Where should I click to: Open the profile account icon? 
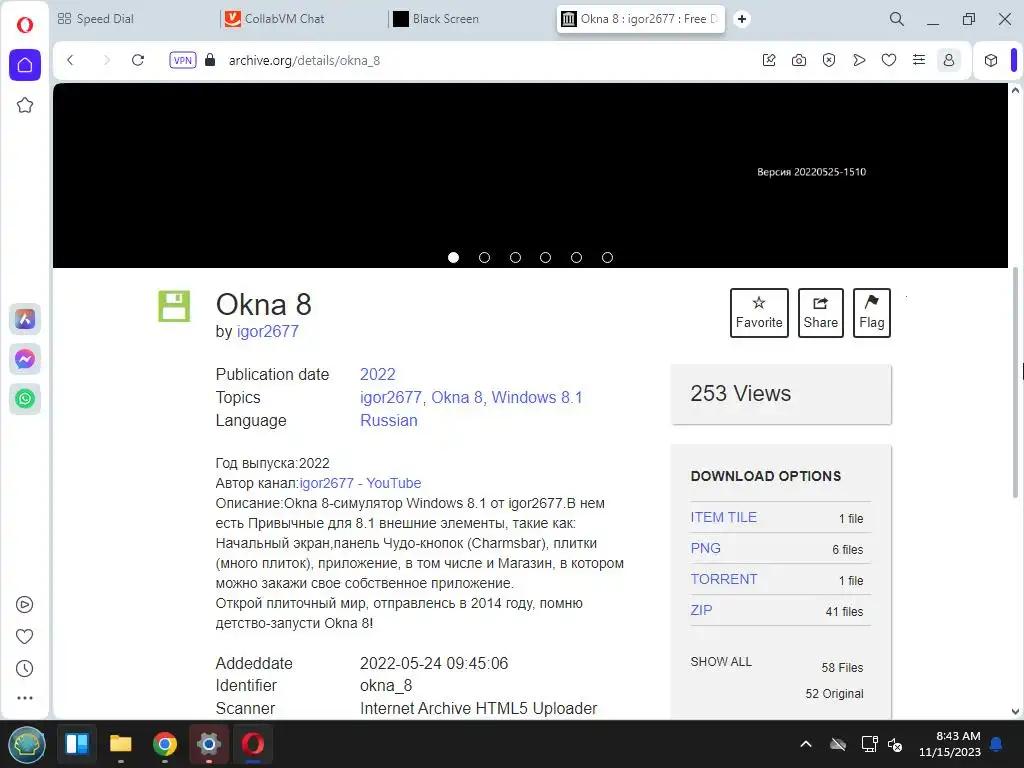pyautogui.click(x=949, y=60)
